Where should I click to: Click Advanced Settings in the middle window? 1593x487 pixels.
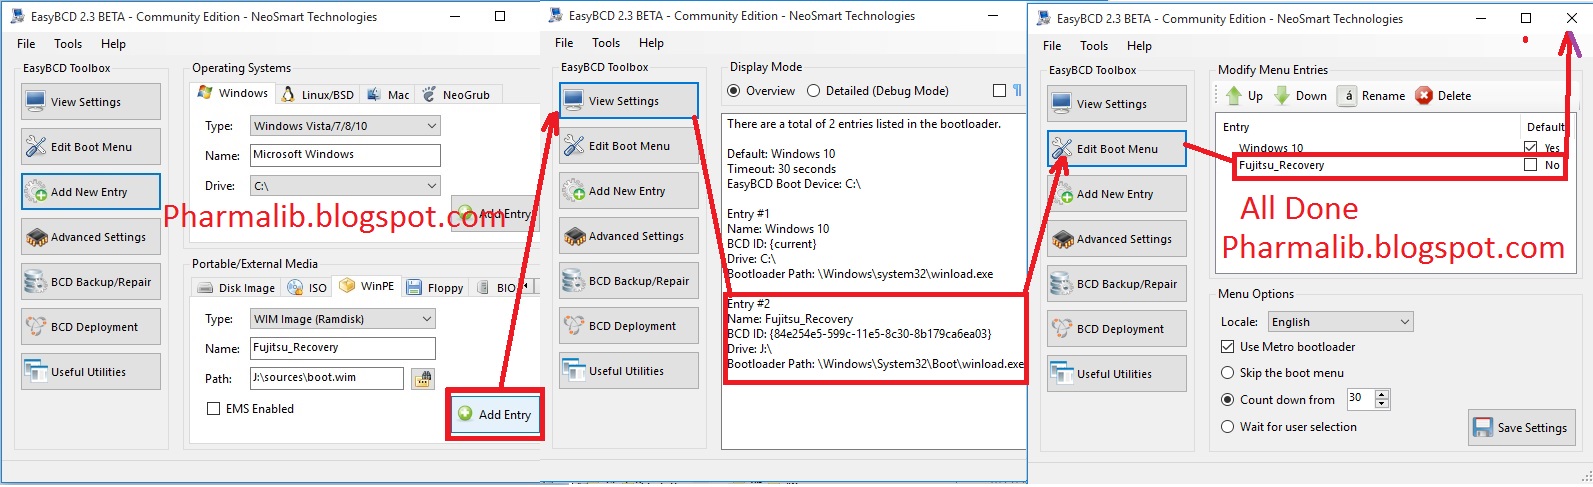click(629, 236)
